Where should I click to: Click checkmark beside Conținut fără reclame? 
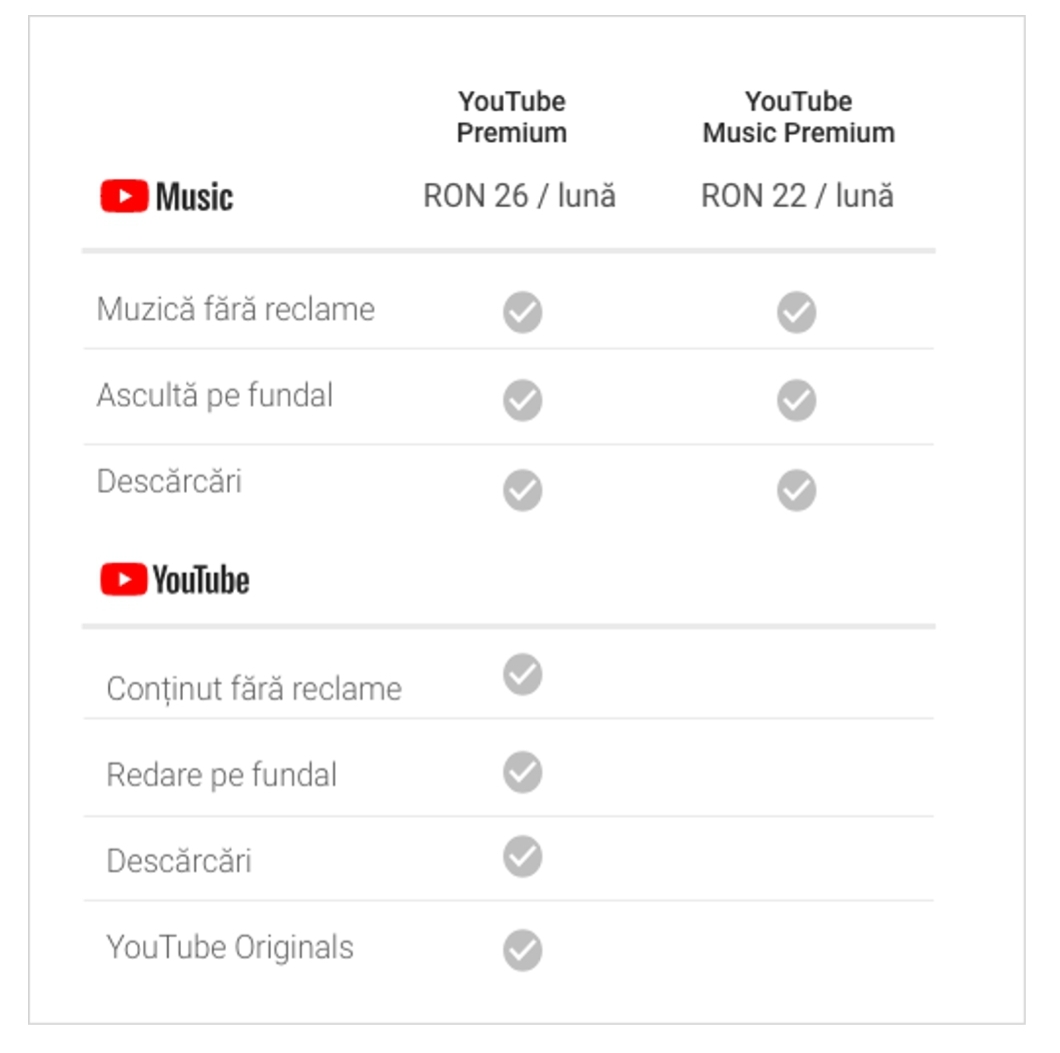tap(523, 674)
